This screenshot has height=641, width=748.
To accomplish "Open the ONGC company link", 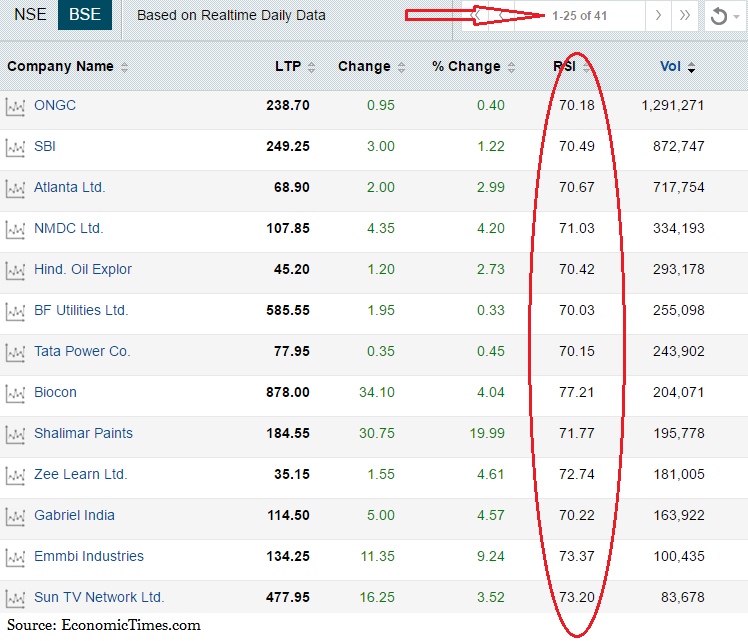I will (55, 105).
